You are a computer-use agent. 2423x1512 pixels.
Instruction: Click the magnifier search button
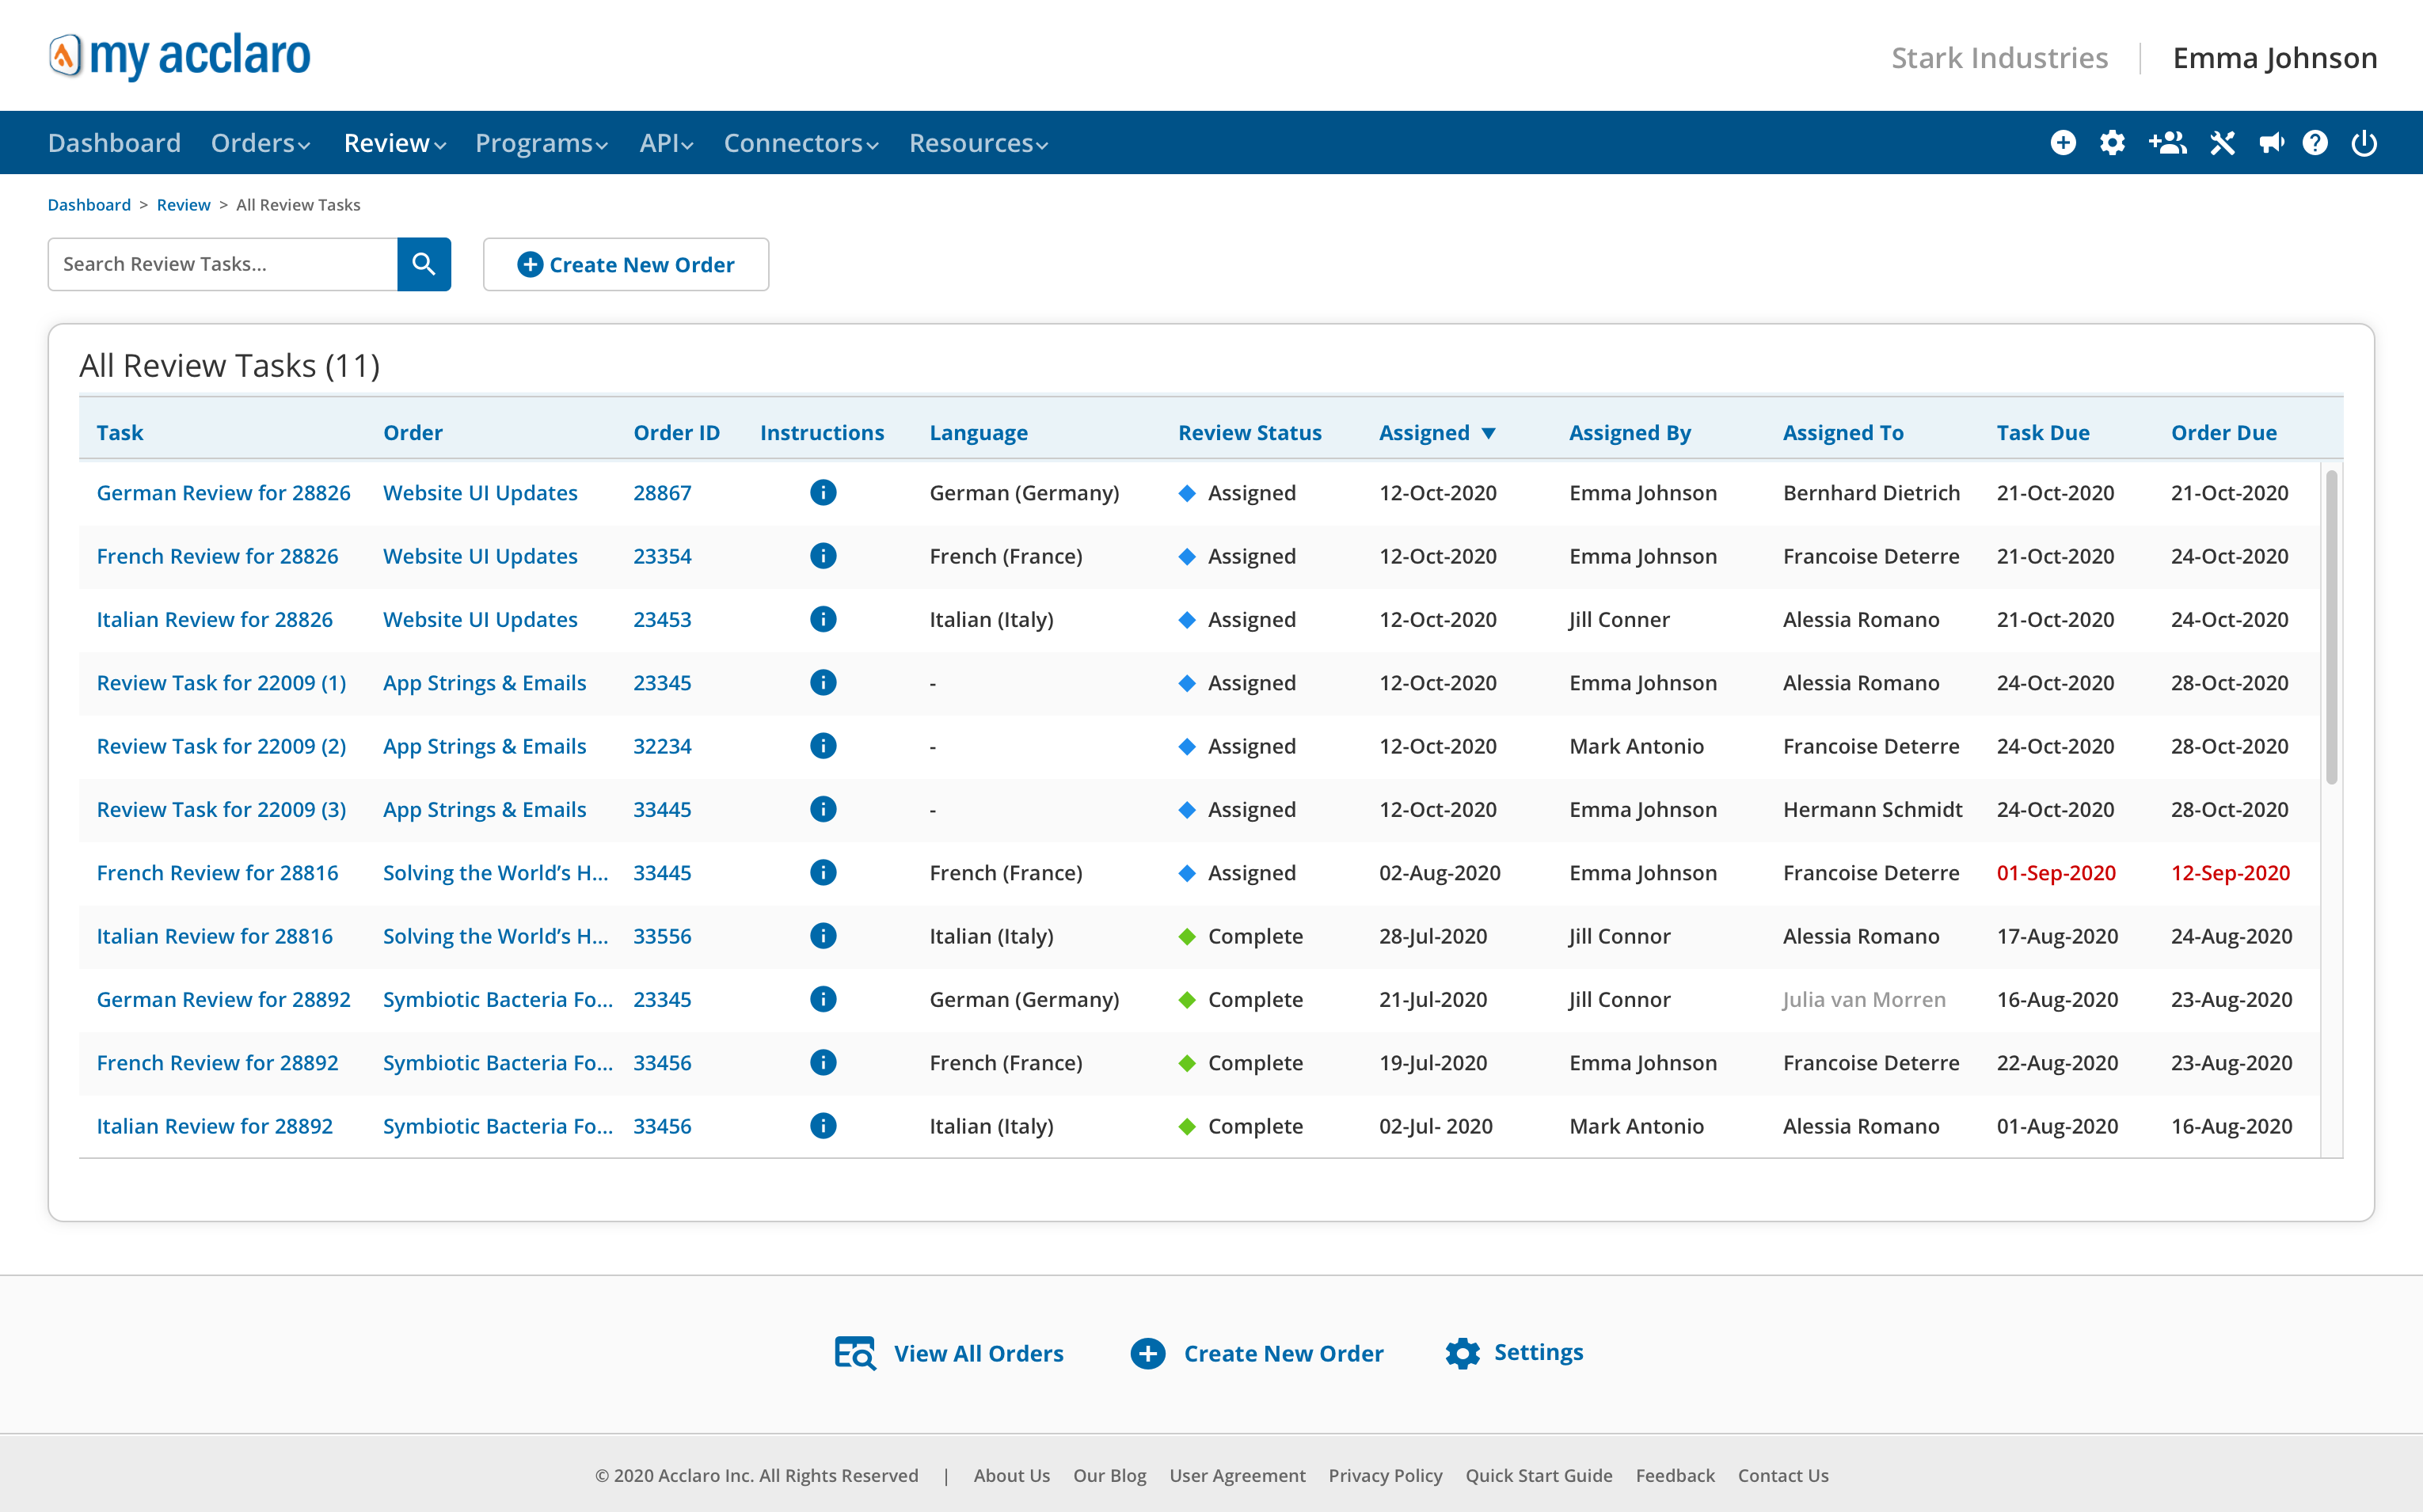coord(424,264)
